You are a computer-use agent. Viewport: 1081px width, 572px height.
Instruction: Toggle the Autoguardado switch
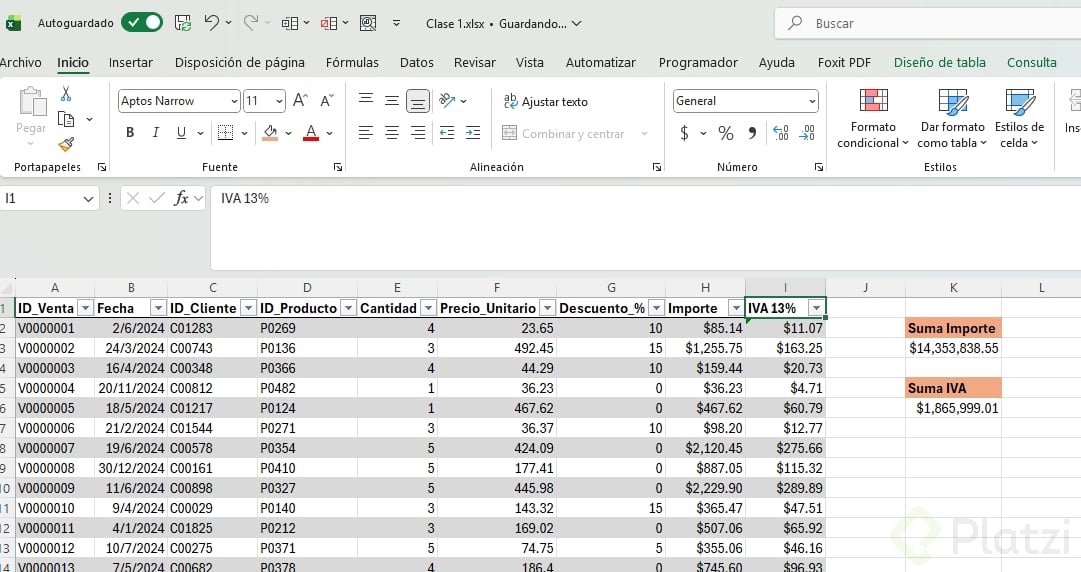pos(142,22)
